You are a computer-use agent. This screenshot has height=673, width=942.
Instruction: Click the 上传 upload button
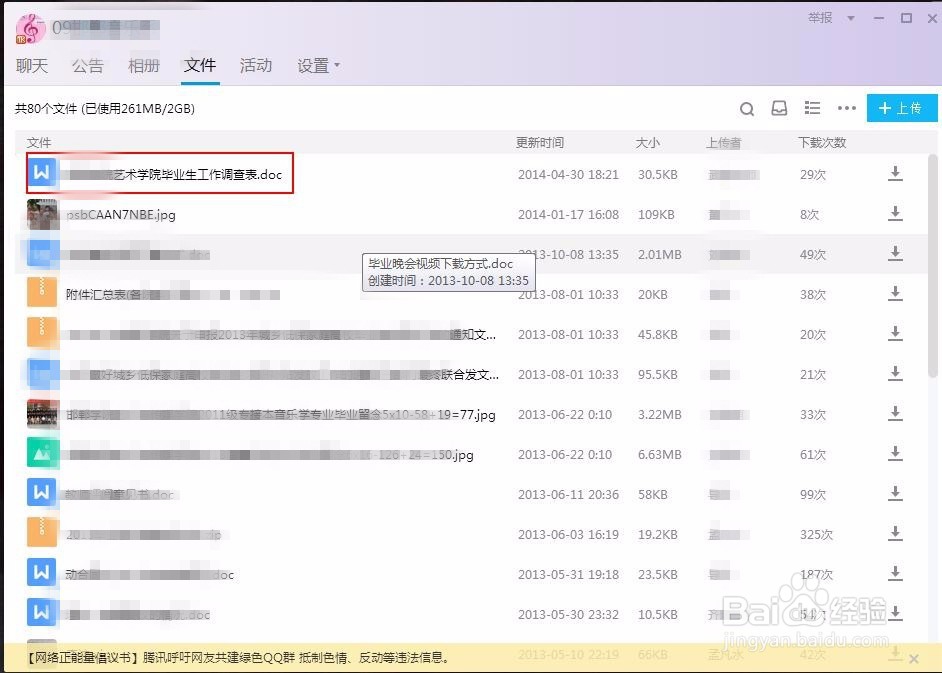tap(901, 108)
